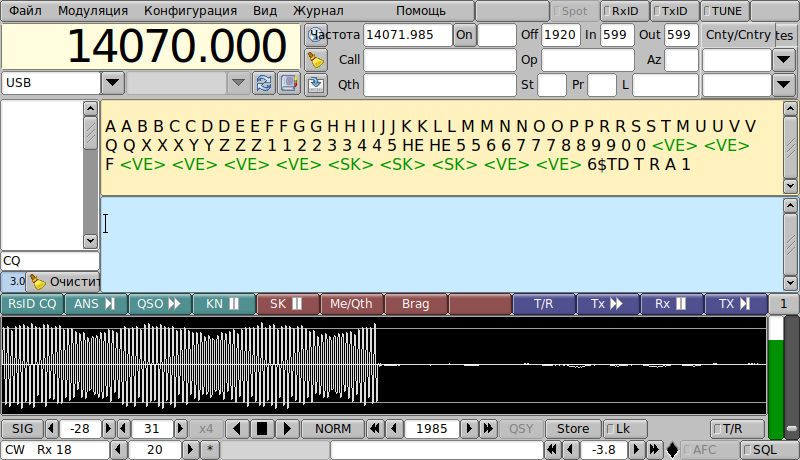Viewport: 800px width, 460px height.
Task: Click the broom icon beside the Call field
Action: tap(316, 60)
